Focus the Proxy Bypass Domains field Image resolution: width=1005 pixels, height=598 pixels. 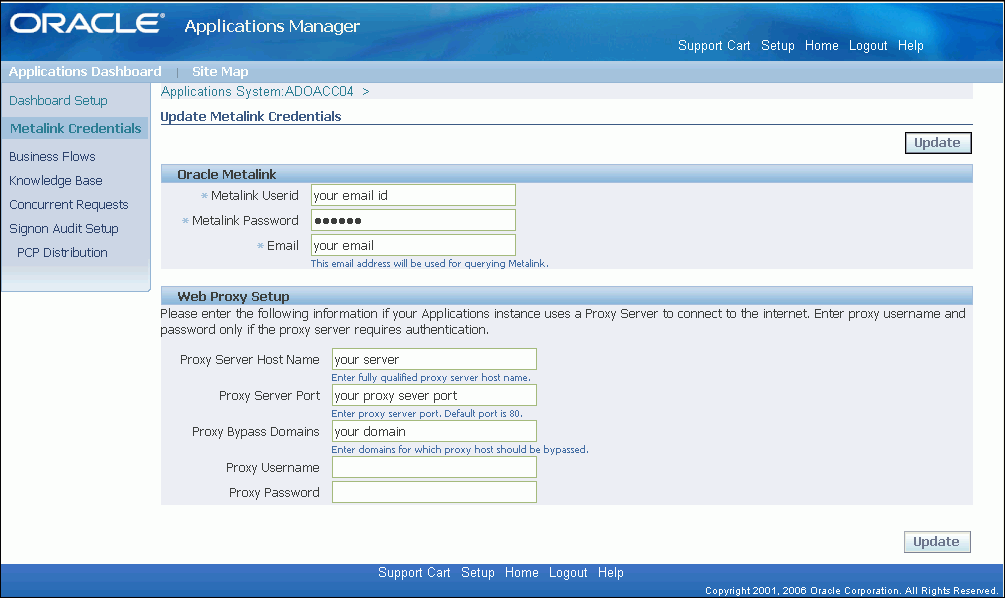tap(434, 431)
